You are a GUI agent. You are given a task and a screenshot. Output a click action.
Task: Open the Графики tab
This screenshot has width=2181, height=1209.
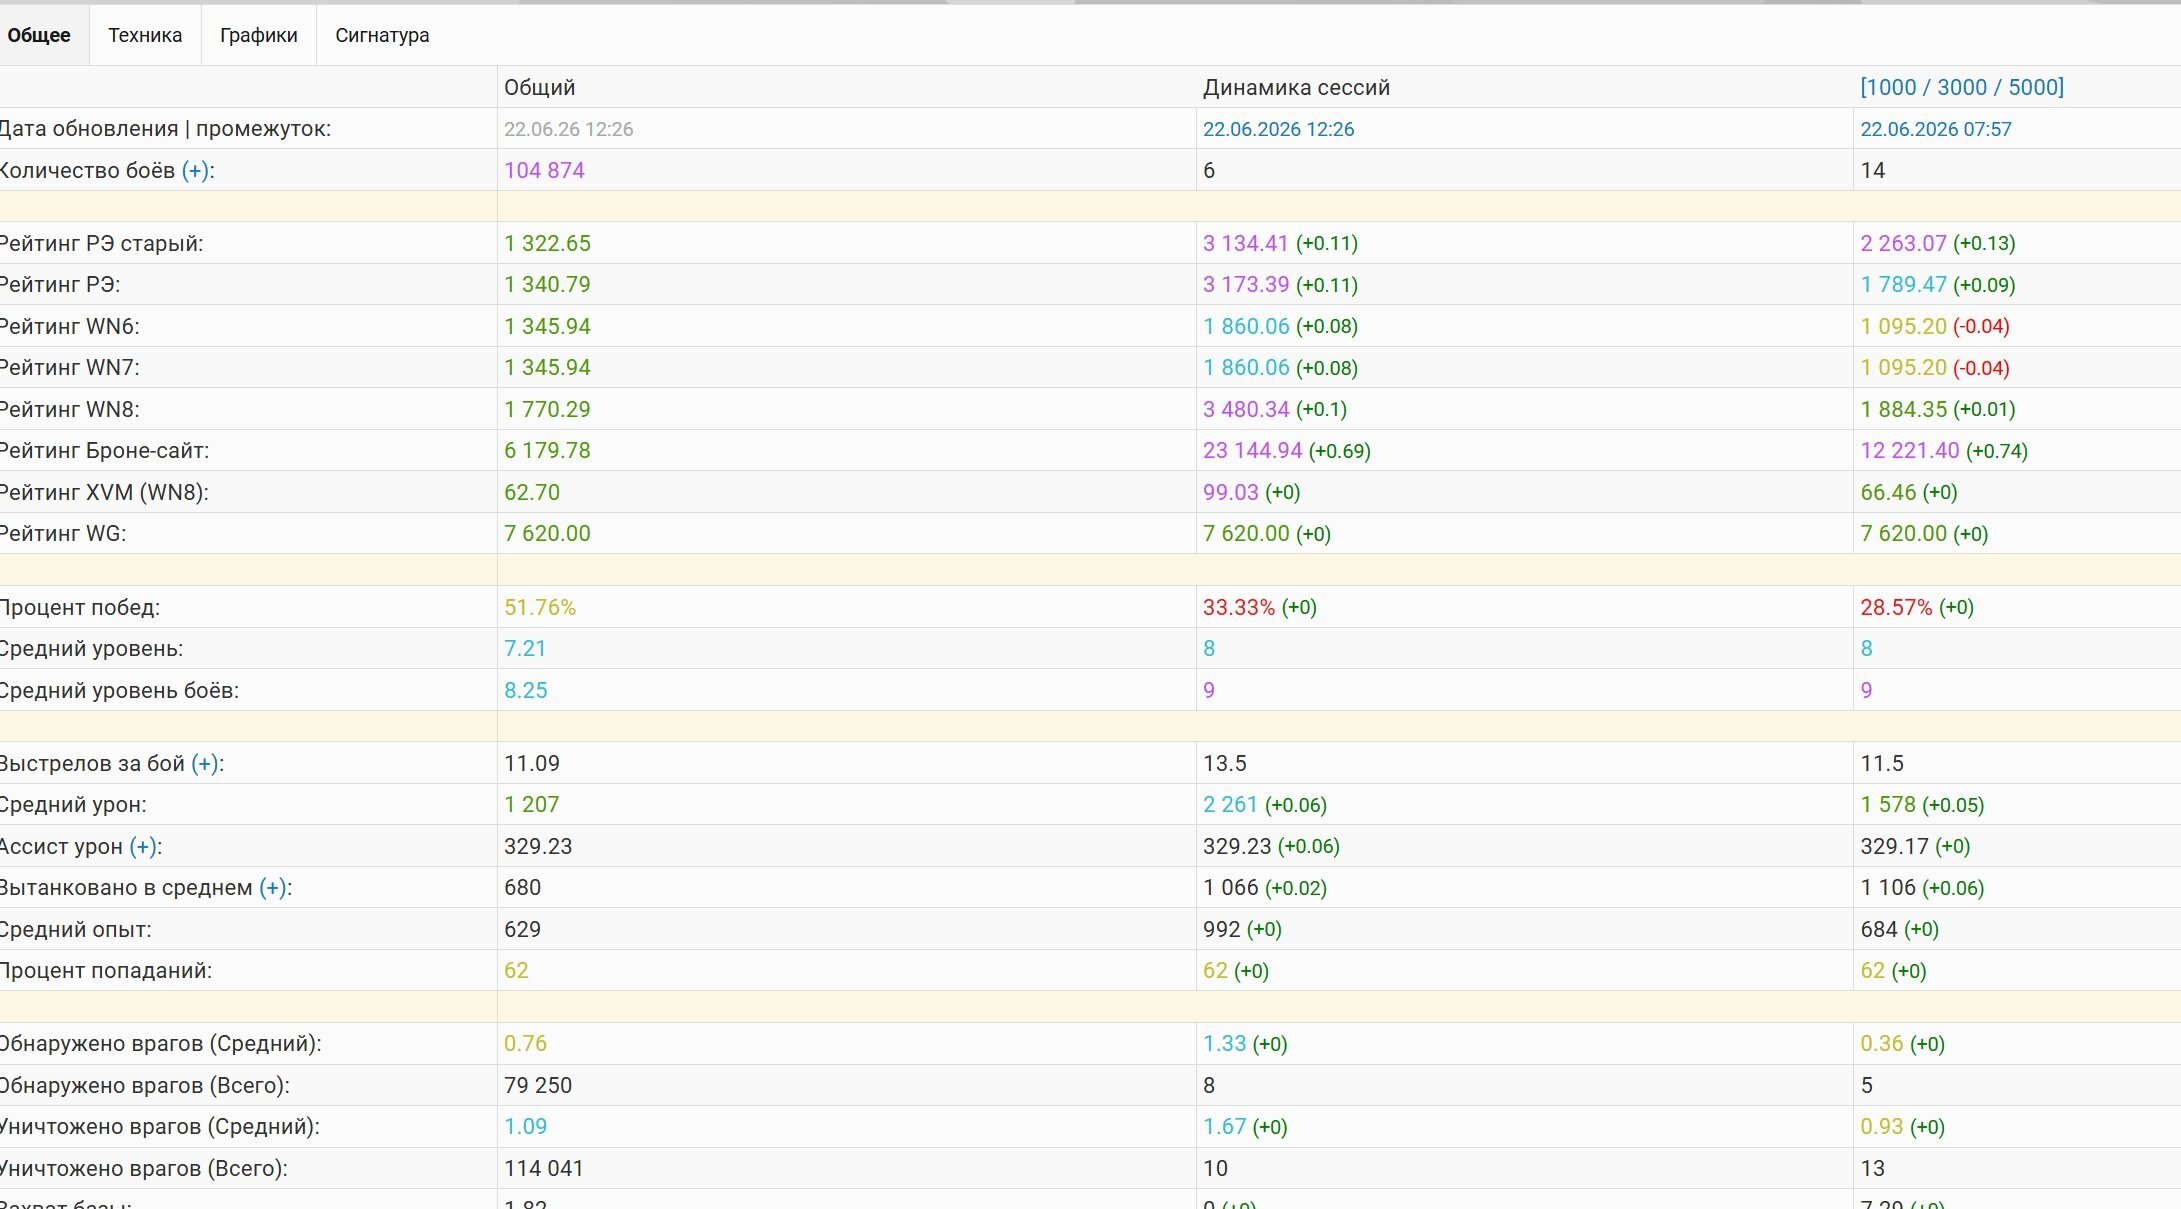[x=259, y=35]
